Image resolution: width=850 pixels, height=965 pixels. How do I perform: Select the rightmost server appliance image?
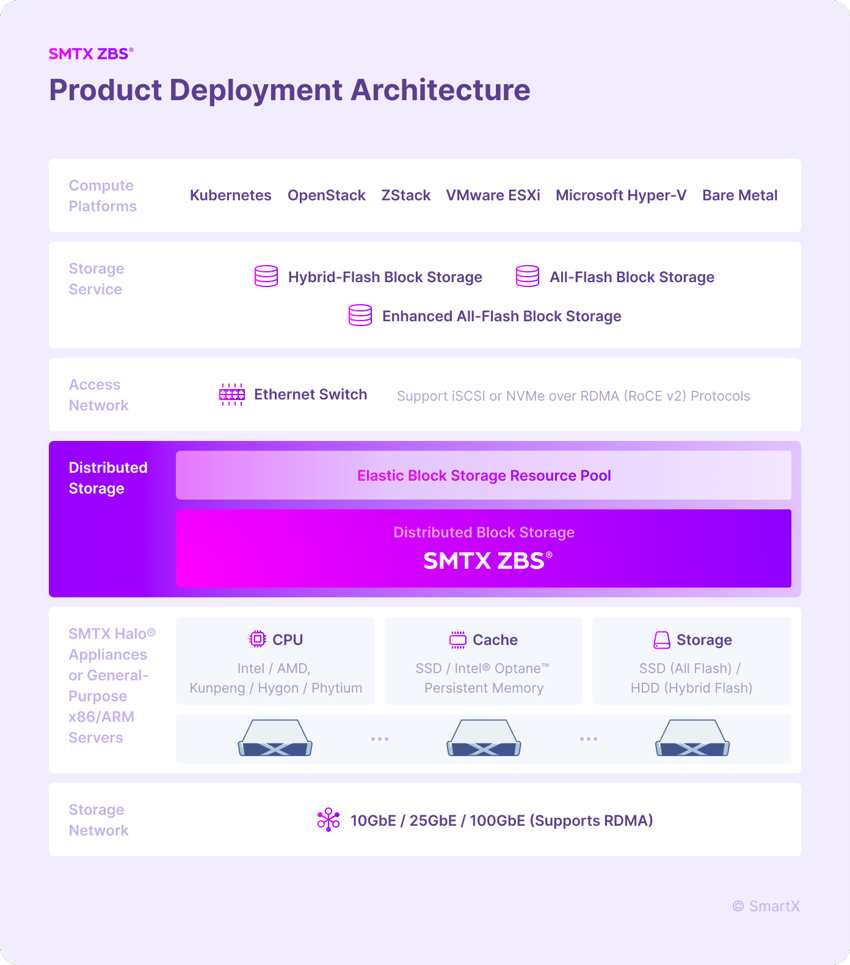(692, 738)
